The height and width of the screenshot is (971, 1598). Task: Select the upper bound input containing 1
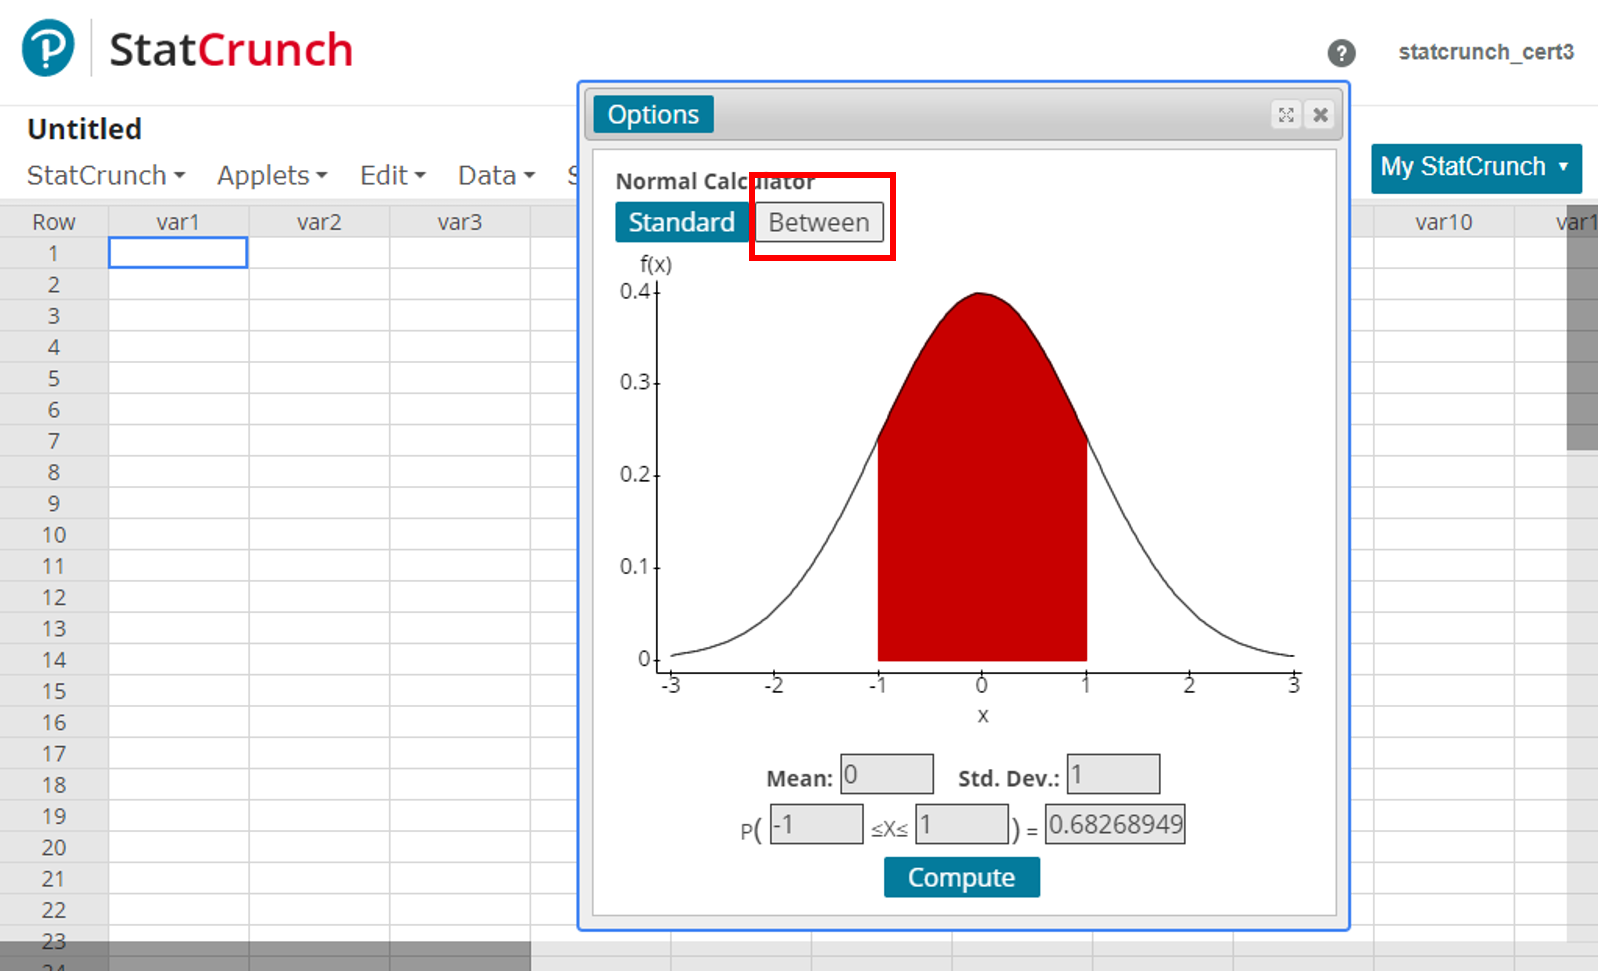click(x=962, y=825)
